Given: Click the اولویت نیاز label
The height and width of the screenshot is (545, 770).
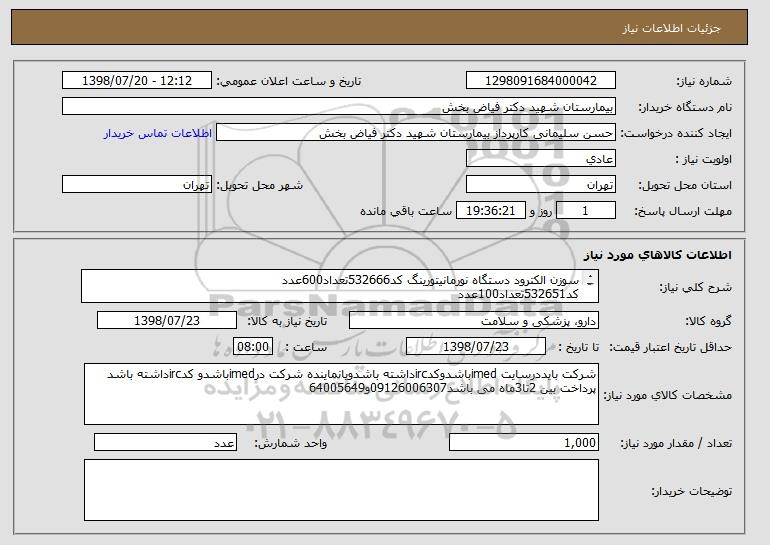Looking at the screenshot, I should point(703,160).
